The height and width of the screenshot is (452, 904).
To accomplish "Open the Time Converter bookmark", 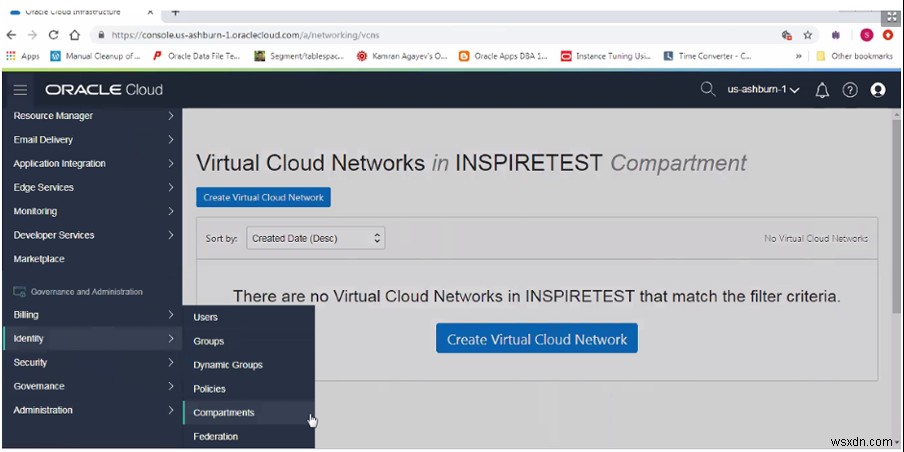I will pos(707,56).
